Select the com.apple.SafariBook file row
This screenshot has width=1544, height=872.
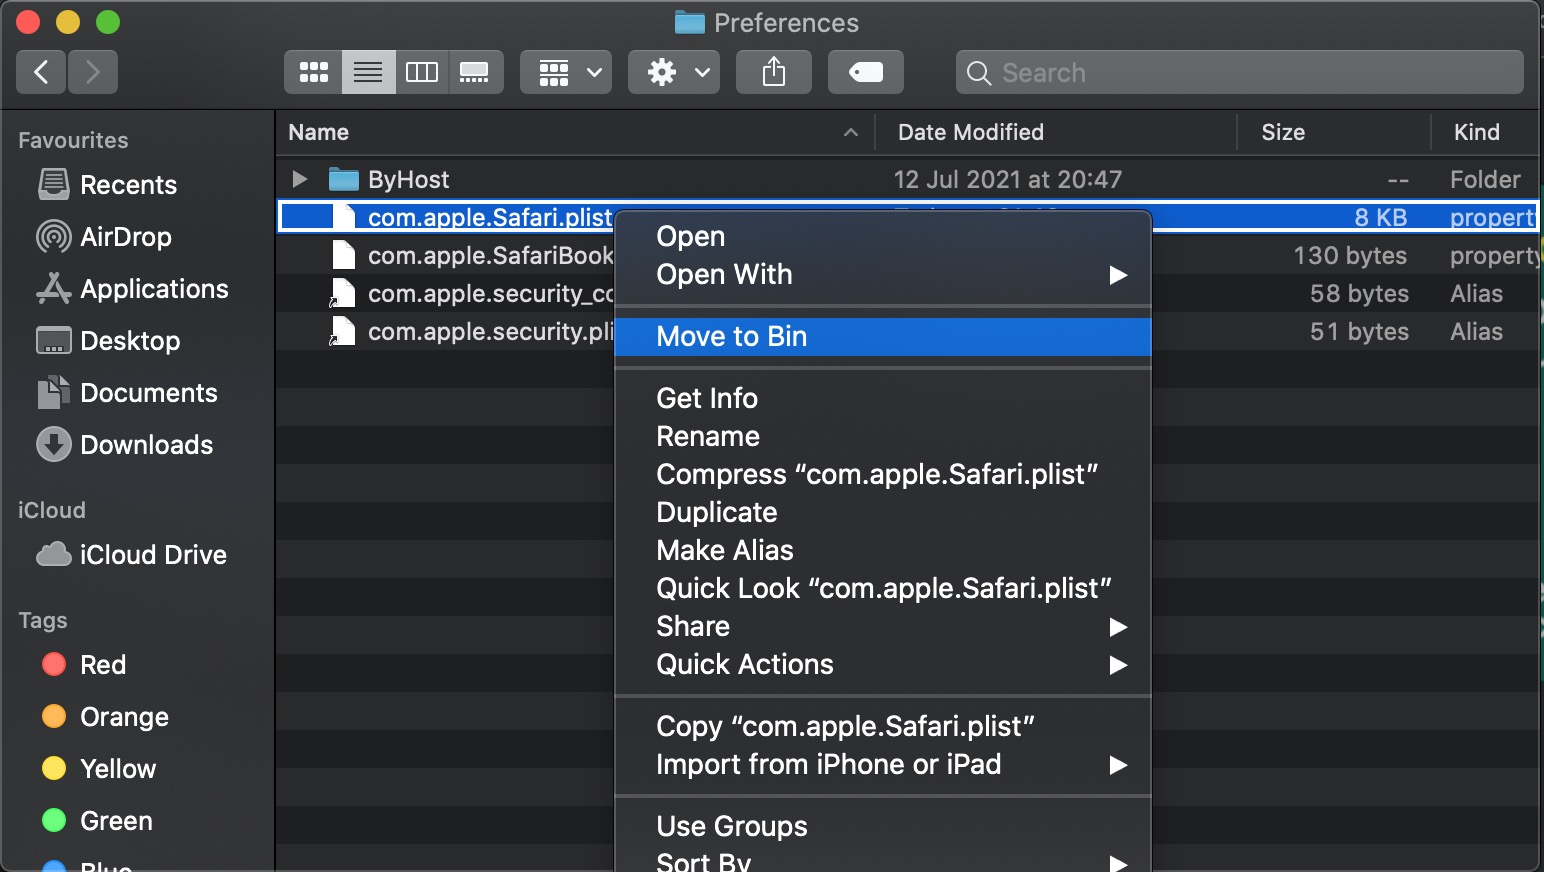click(x=445, y=255)
